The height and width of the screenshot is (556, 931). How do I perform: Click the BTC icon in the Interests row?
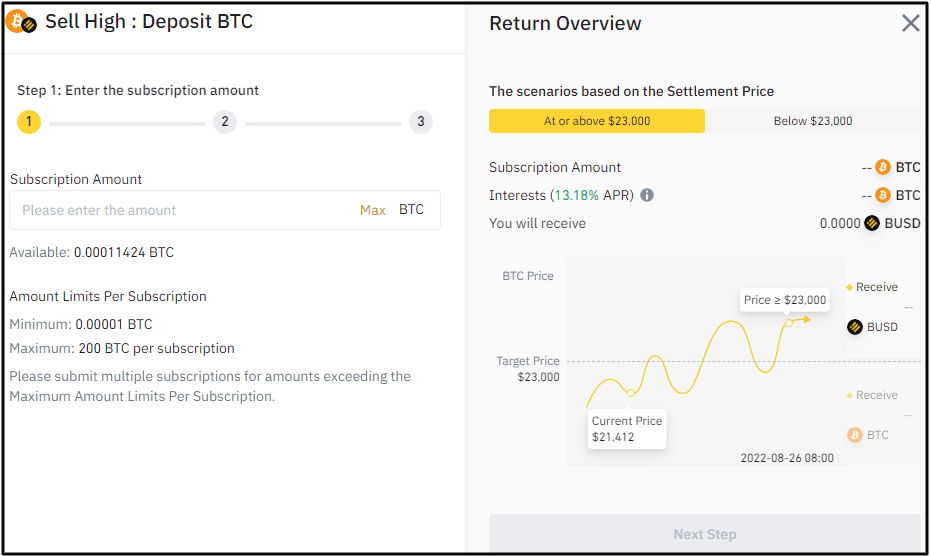pos(883,195)
